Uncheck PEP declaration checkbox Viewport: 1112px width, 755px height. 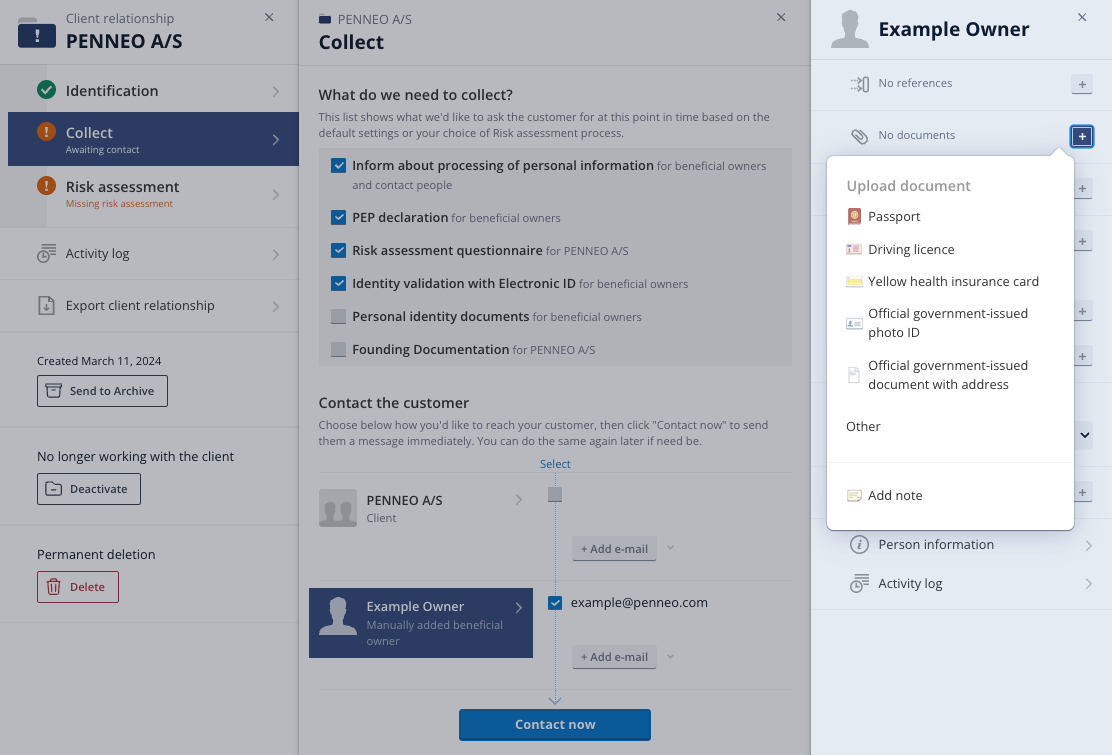click(x=338, y=218)
